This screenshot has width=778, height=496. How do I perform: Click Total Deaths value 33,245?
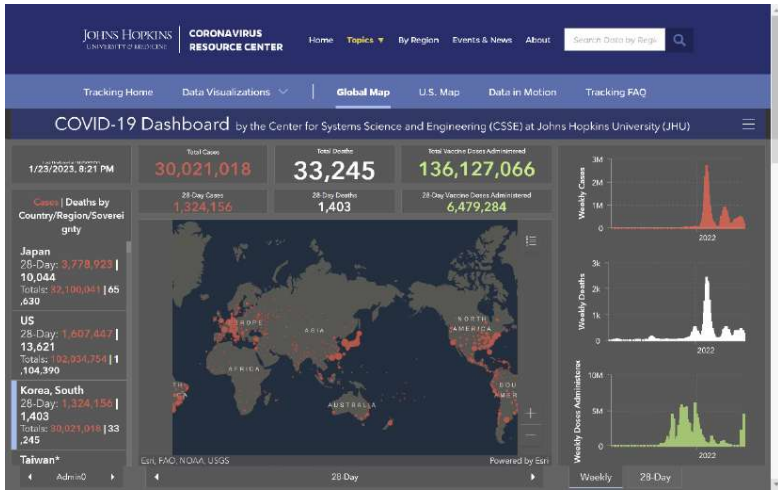334,171
